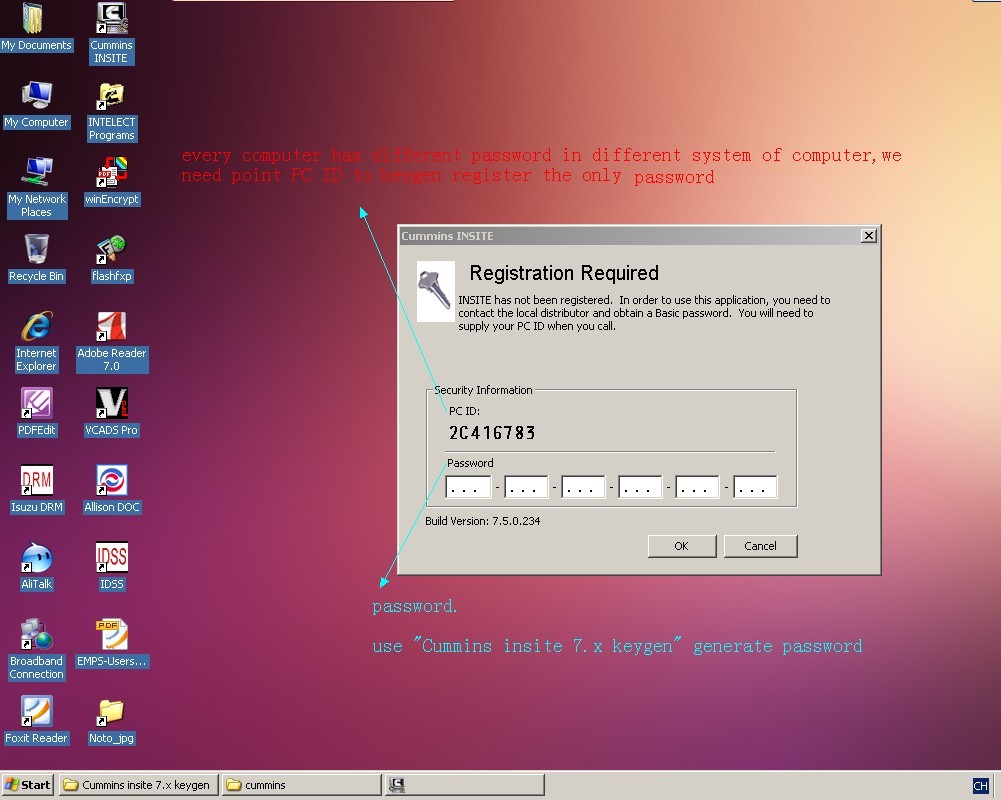Screen dimensions: 1001x800
Task: Launch AliTalk from the desktop
Action: (37, 557)
